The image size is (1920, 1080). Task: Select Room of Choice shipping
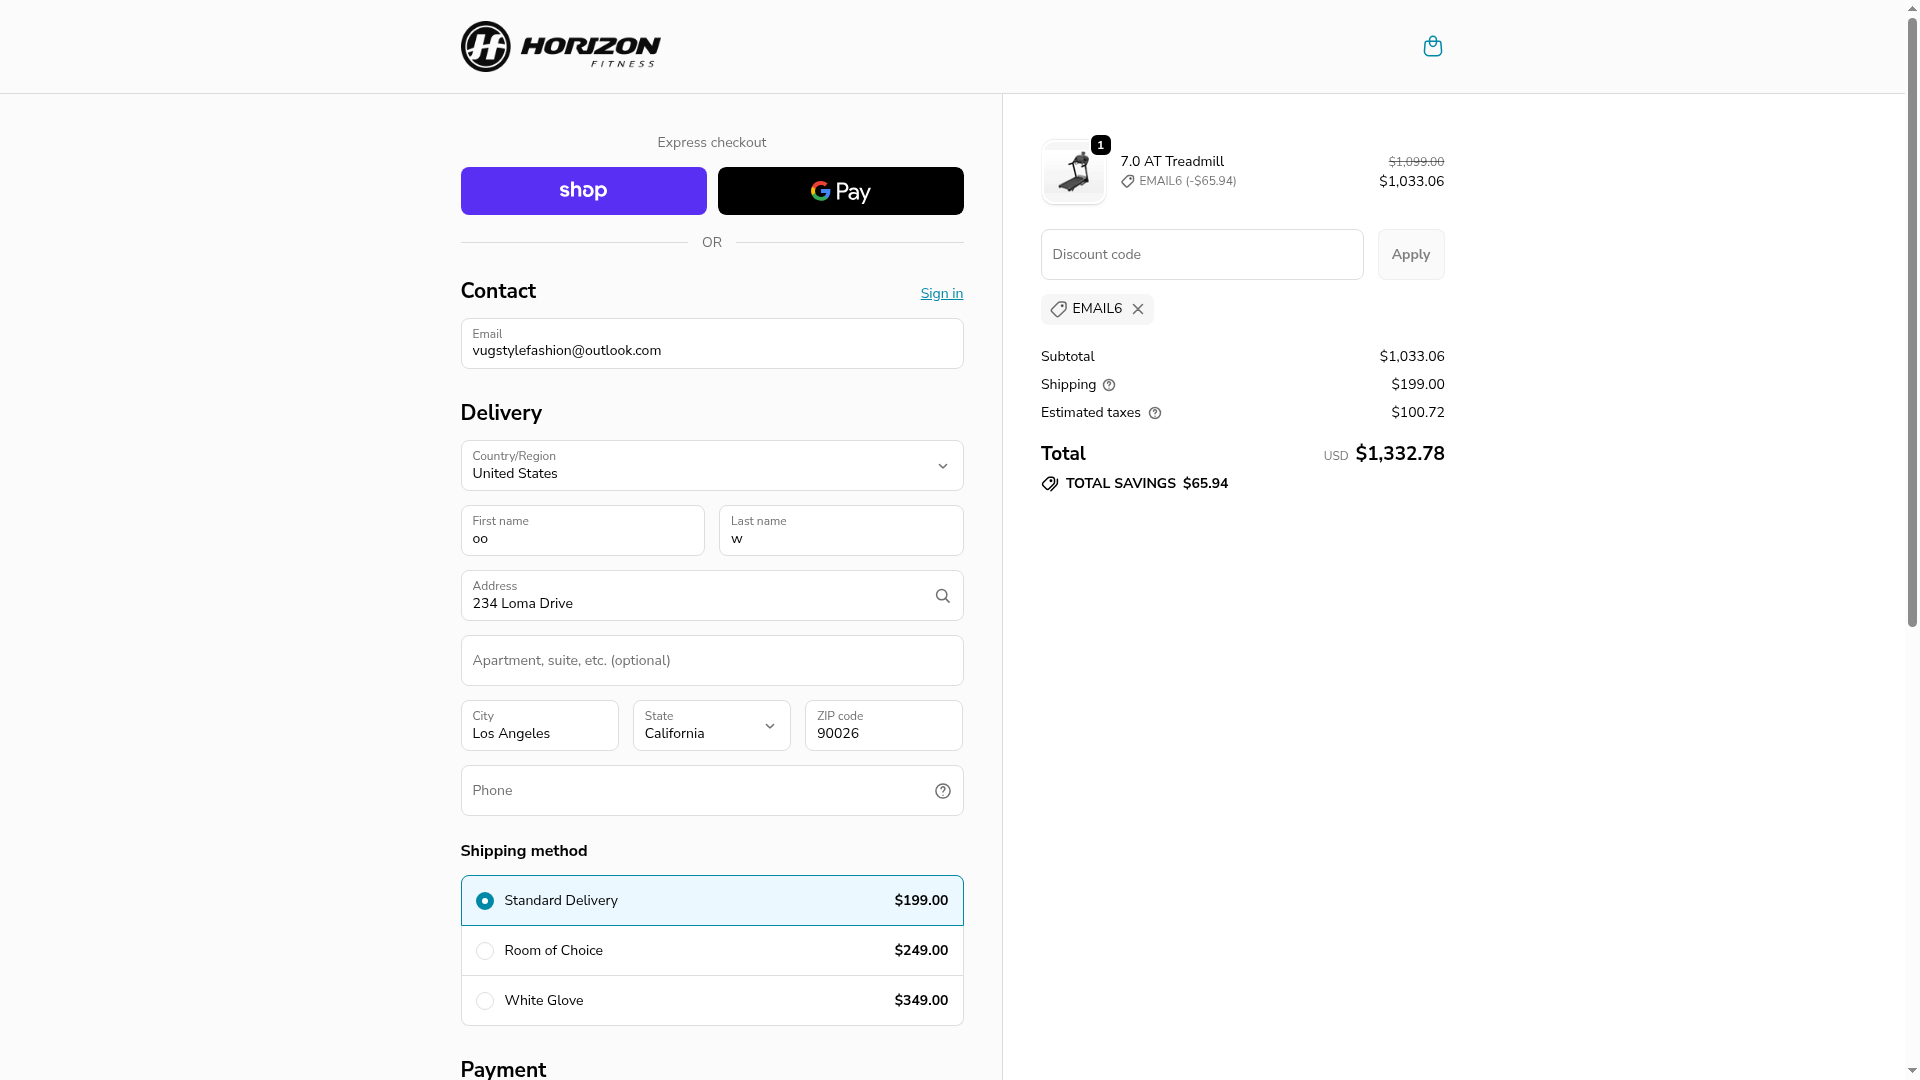485,951
